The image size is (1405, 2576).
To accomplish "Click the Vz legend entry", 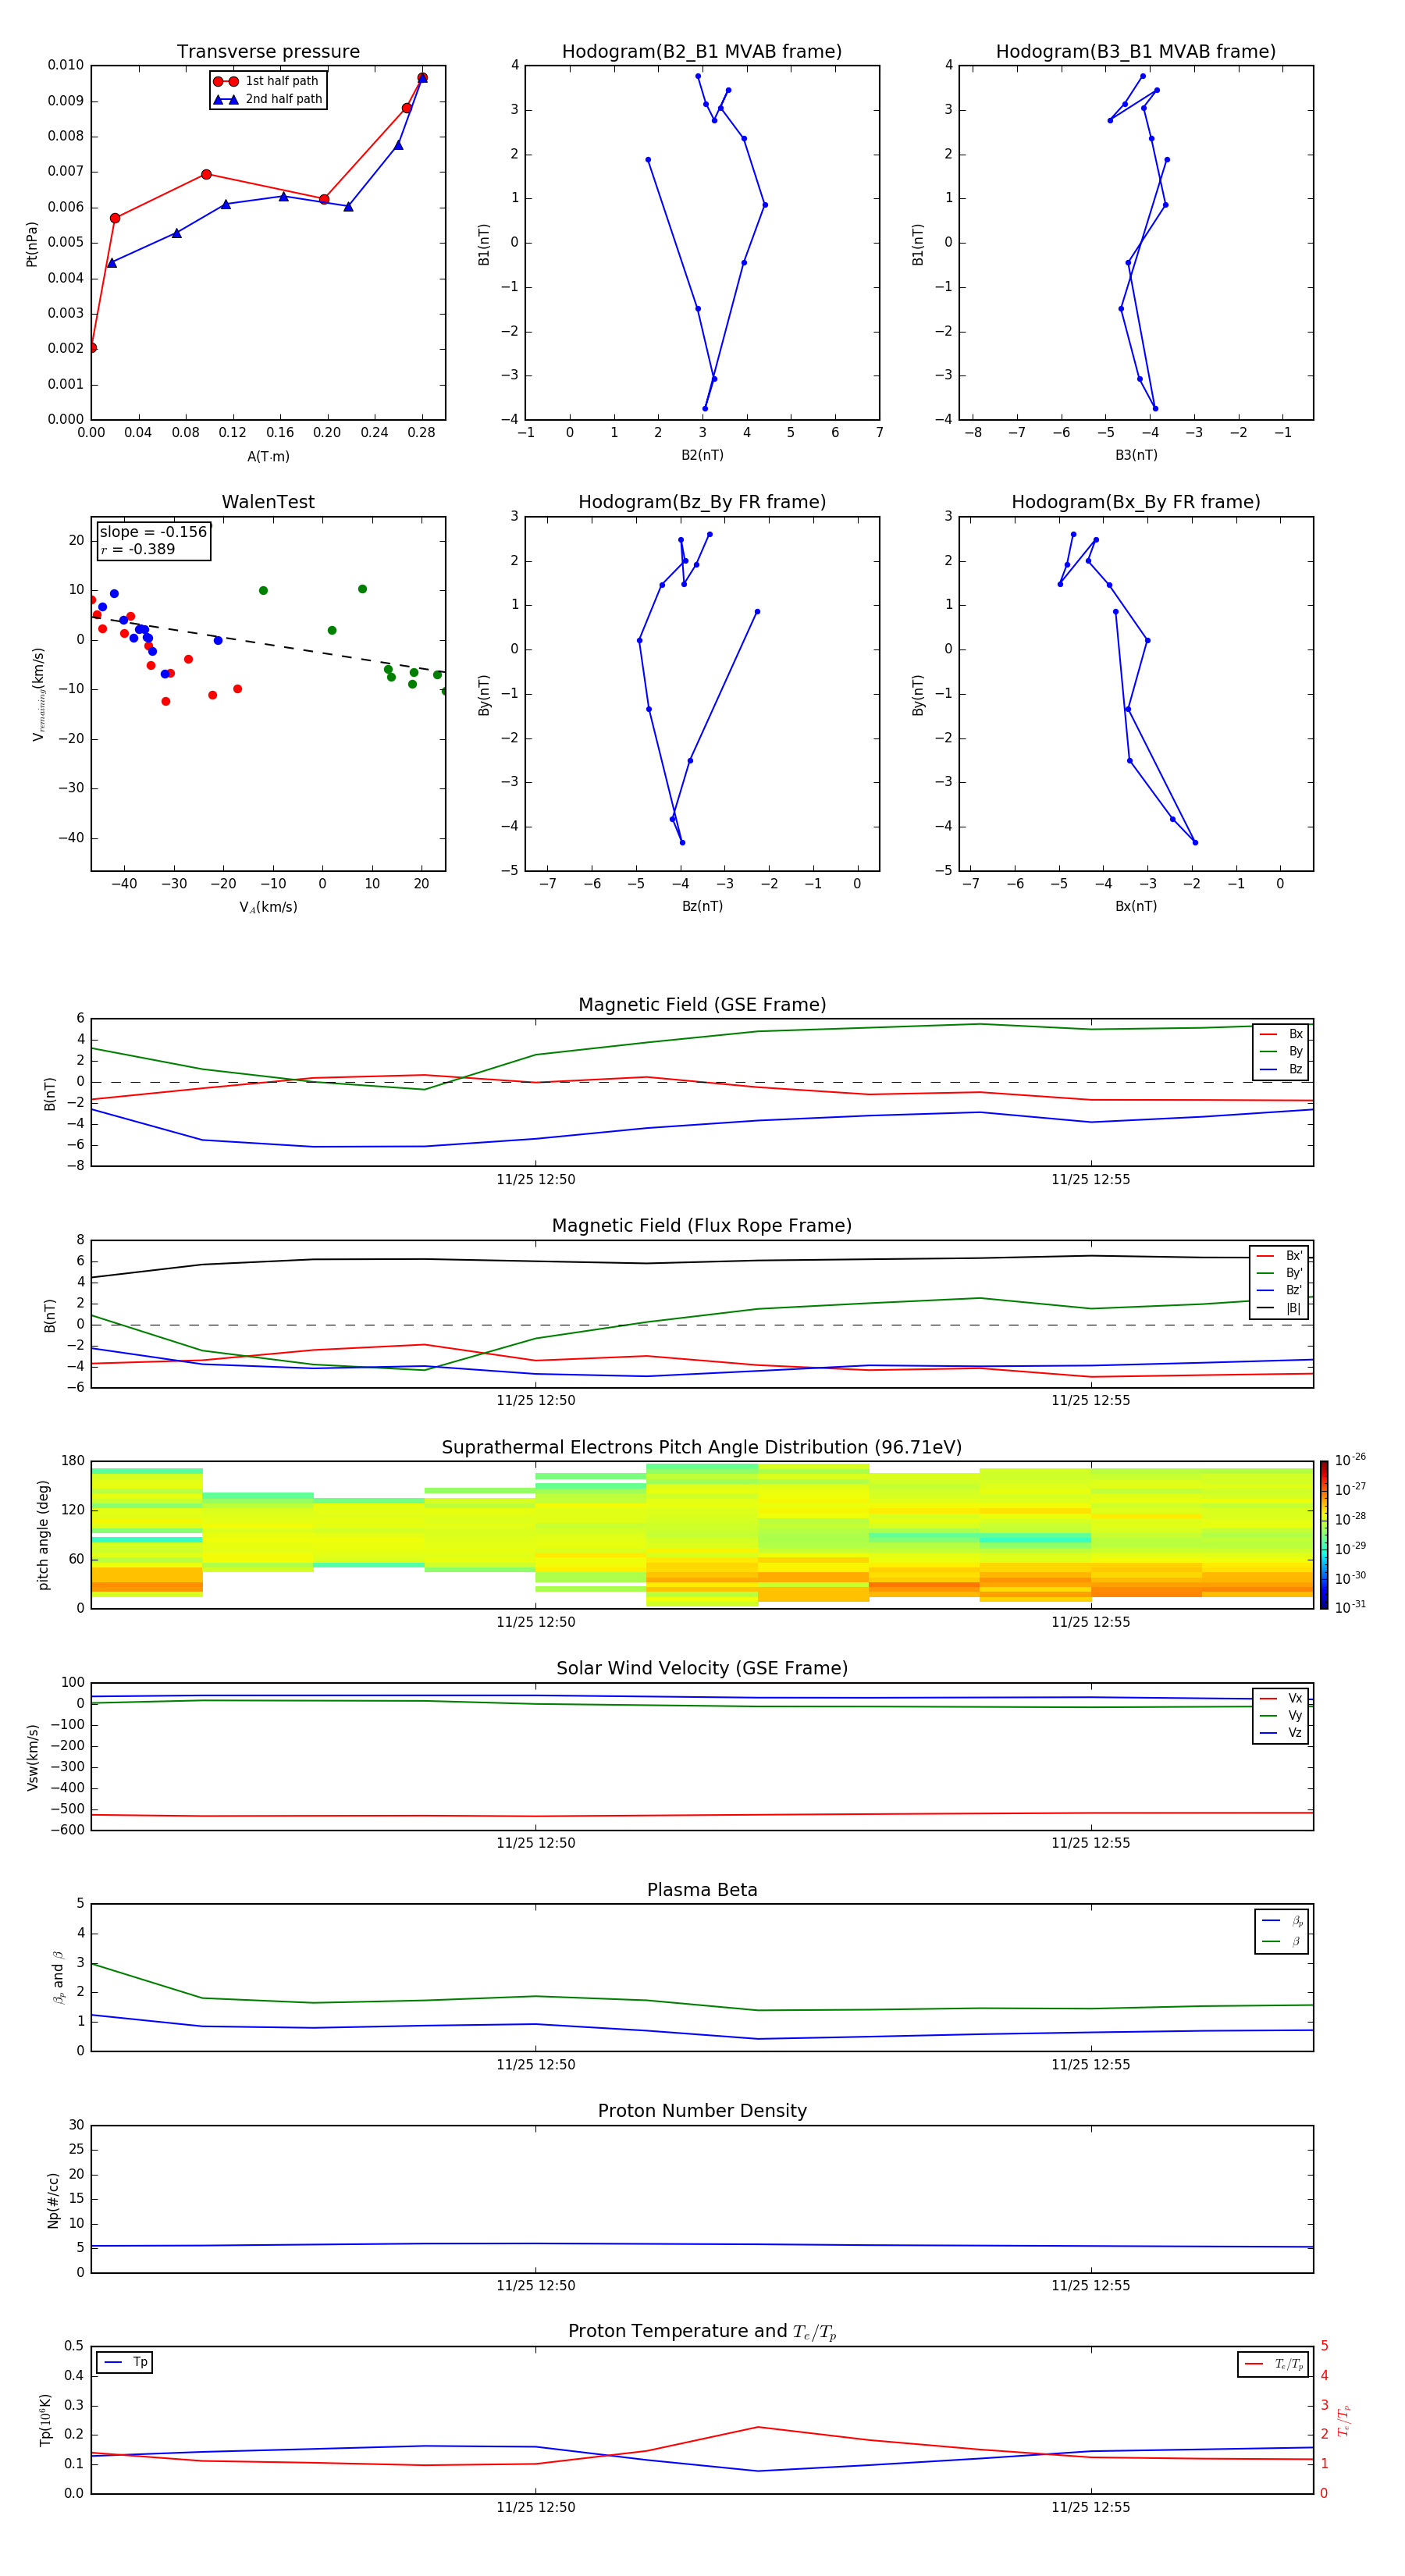I will tap(1281, 1733).
